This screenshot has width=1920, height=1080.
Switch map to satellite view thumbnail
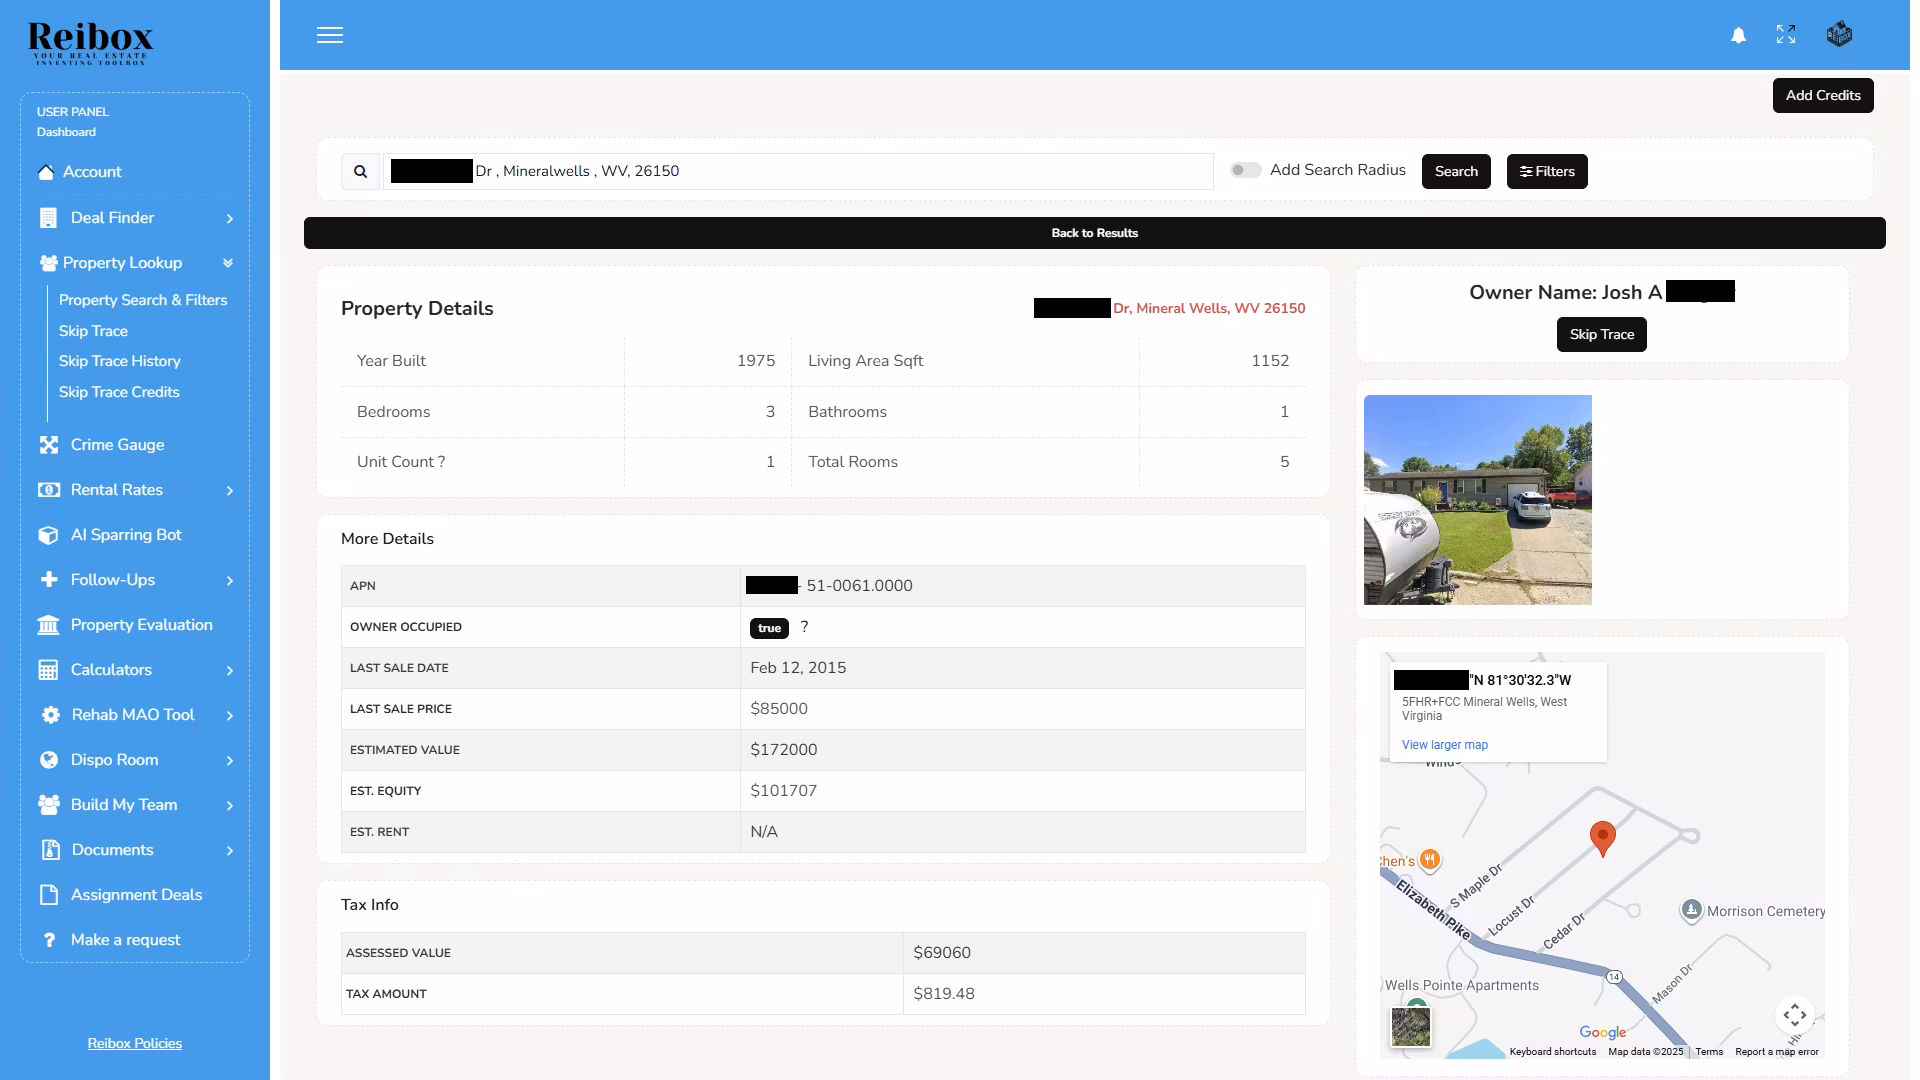[1410, 1026]
